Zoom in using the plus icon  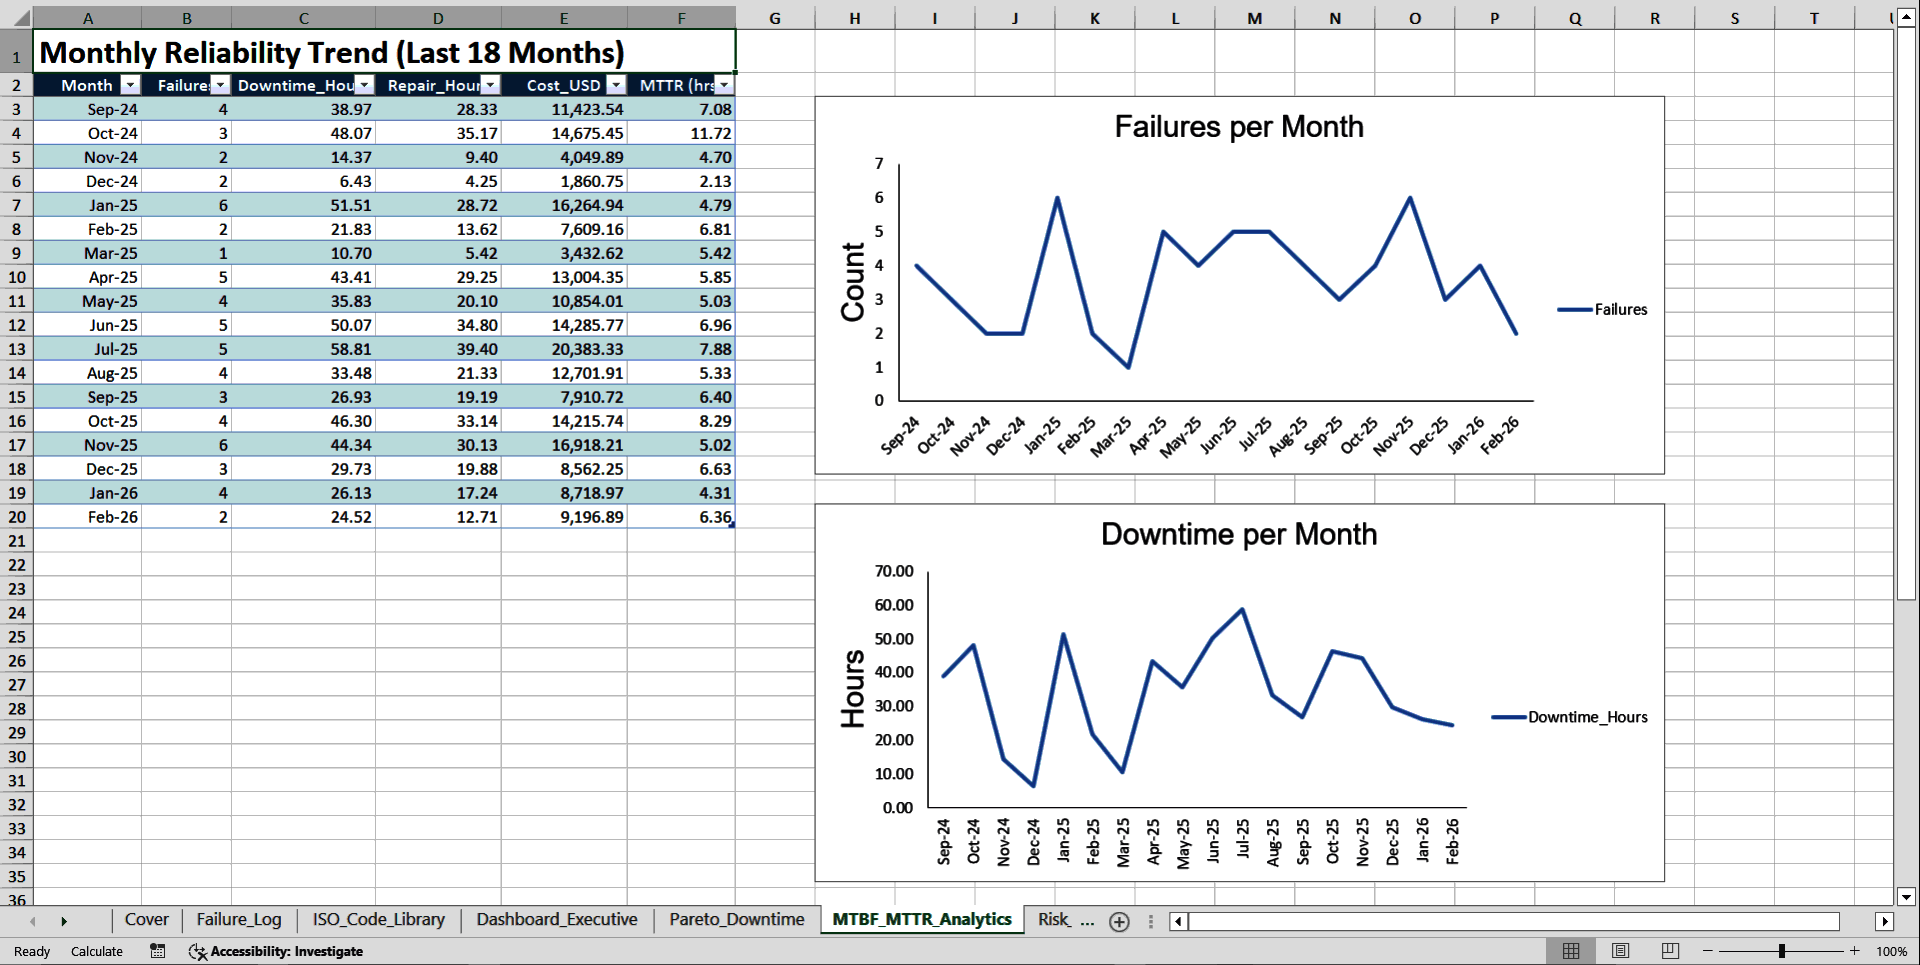coord(1857,951)
